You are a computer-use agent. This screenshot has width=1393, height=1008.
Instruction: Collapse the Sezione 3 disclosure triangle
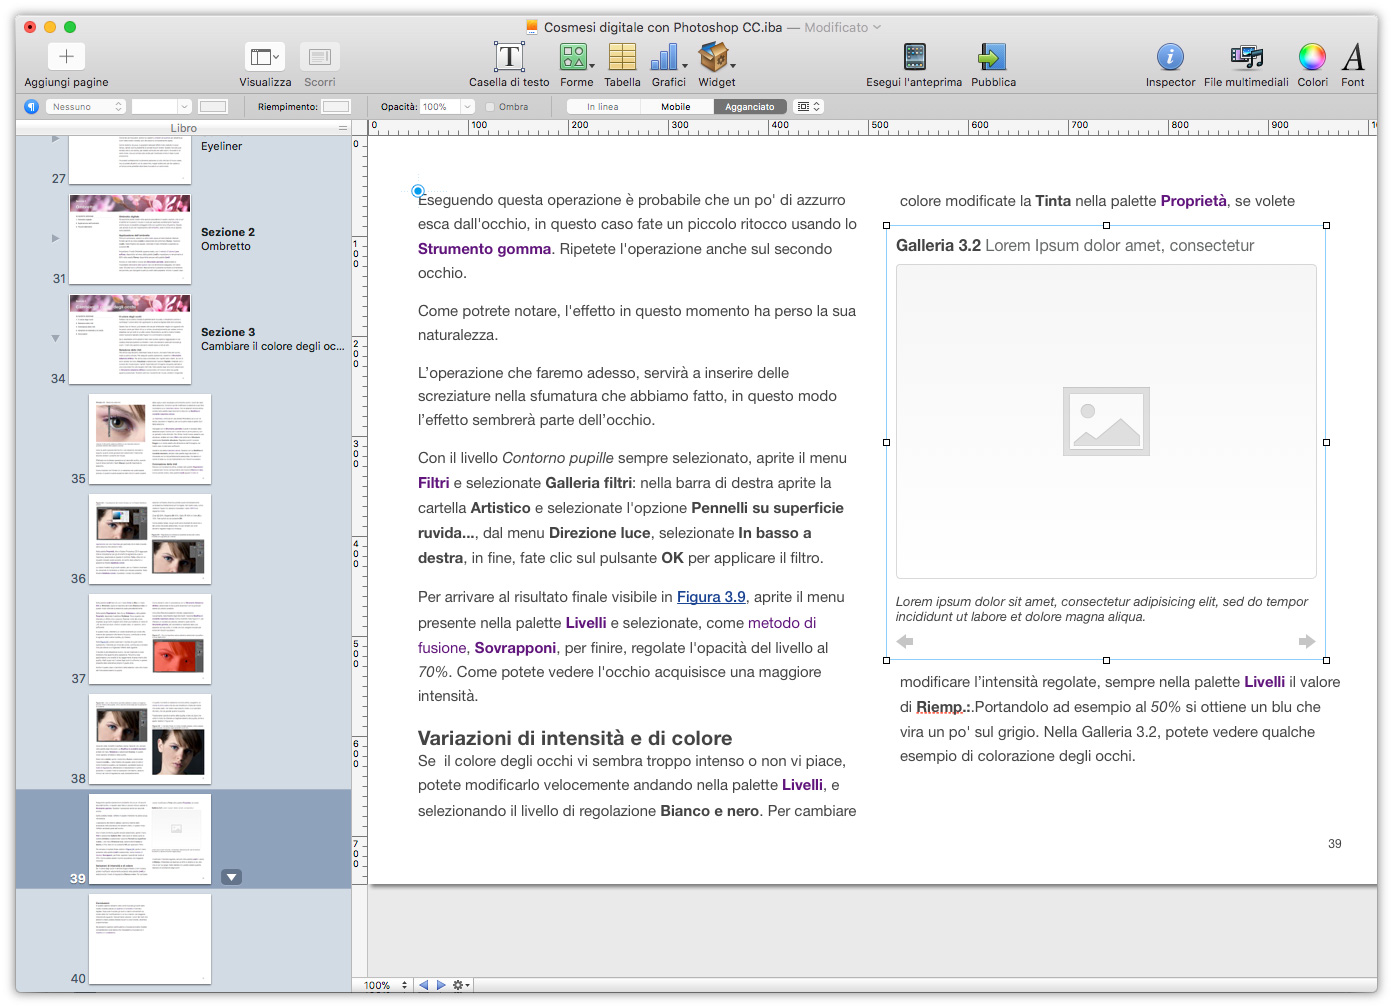coord(55,338)
